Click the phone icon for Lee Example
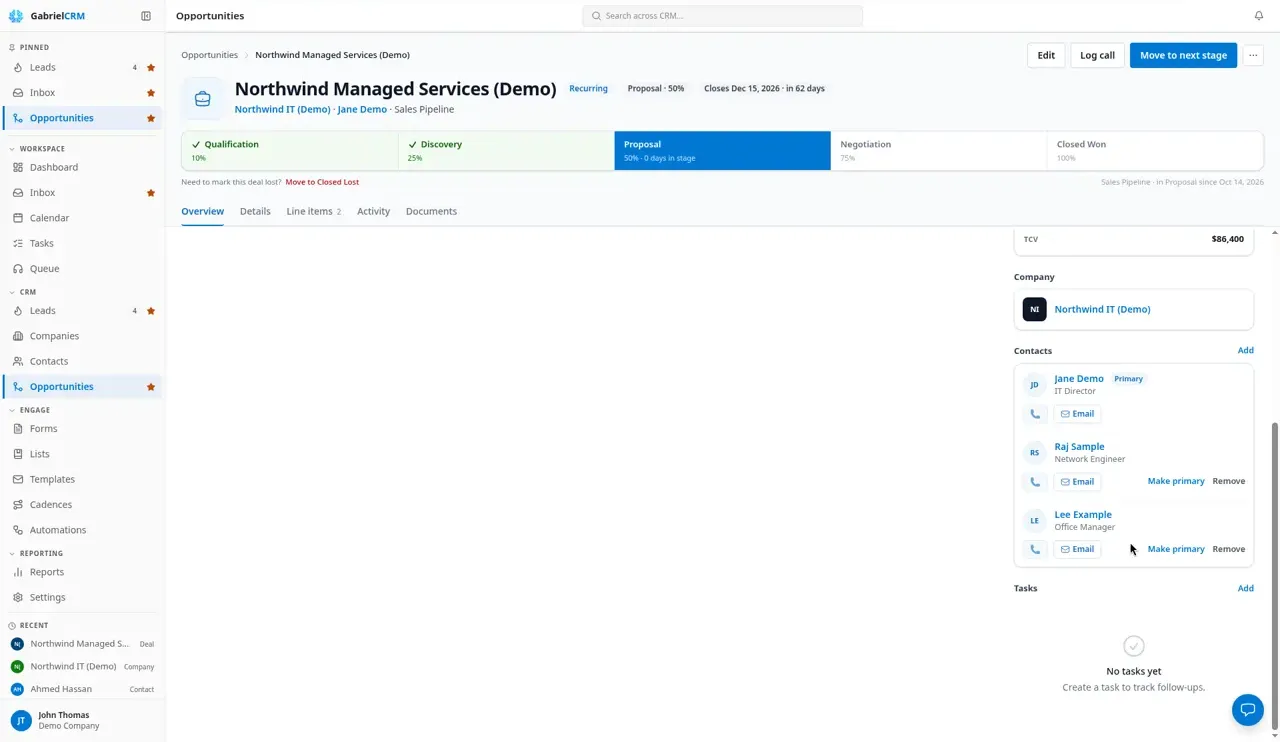Screen dimensions: 1280x742 1035,549
